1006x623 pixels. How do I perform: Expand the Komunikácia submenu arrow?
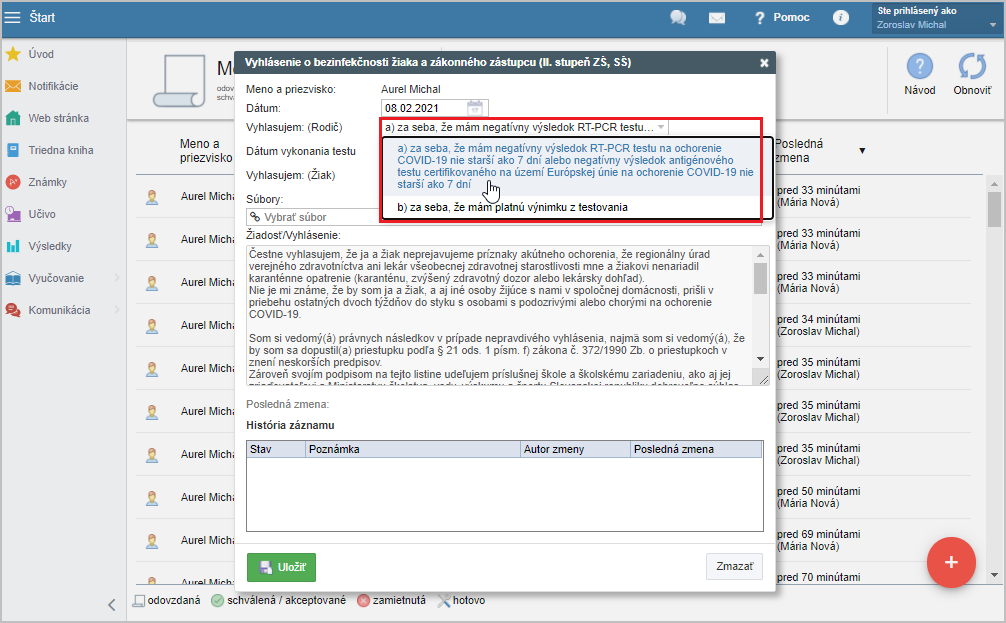tap(117, 310)
